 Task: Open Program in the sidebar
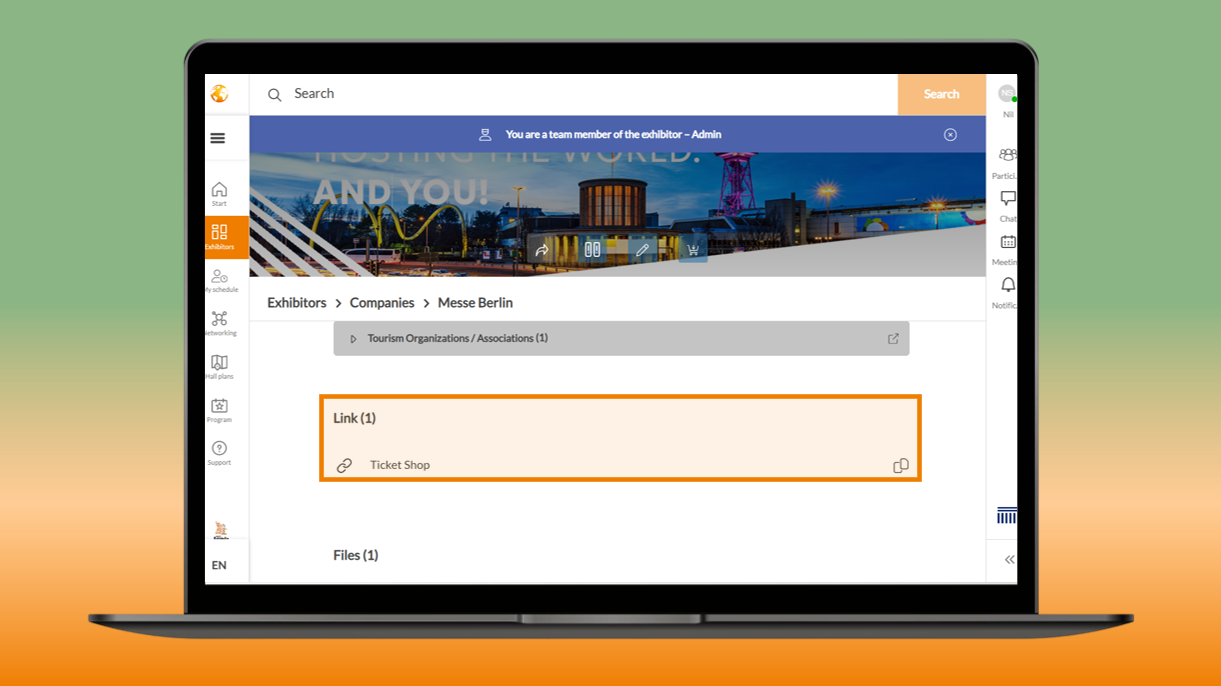pyautogui.click(x=219, y=410)
